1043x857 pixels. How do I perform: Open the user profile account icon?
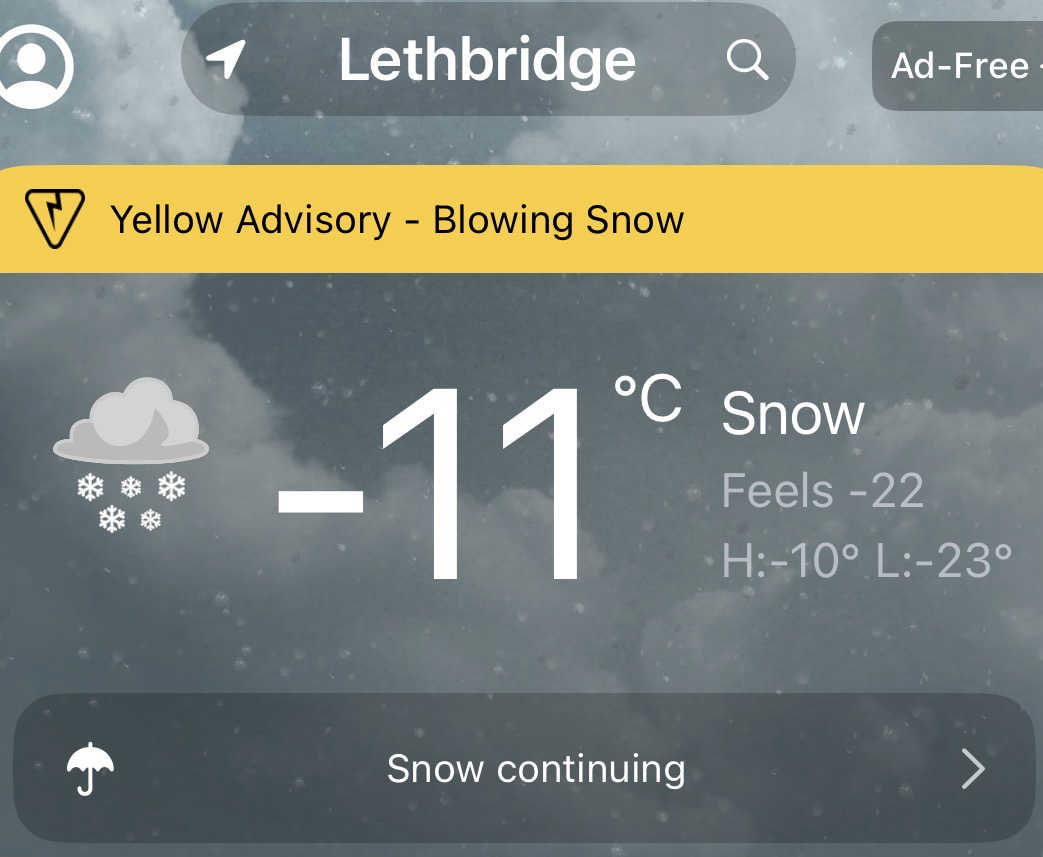[x=34, y=63]
